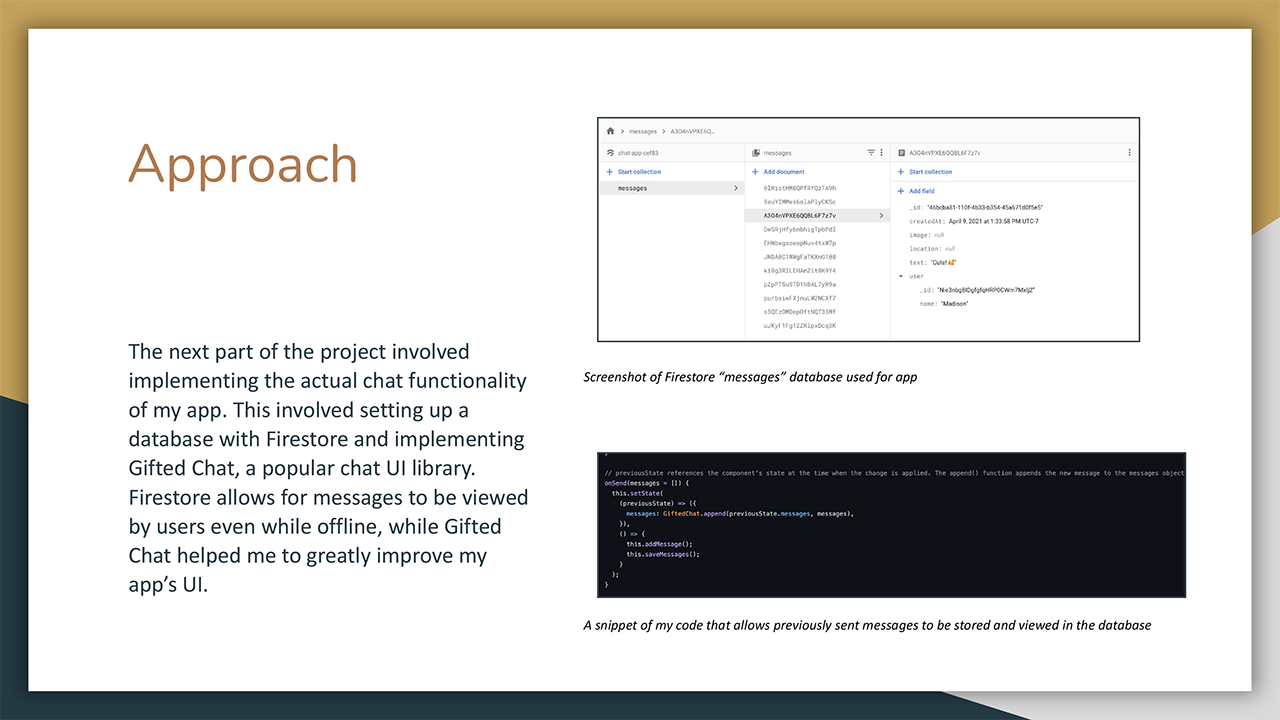
Task: Select document 0IRistHMBQPfRYQzTA9h
Action: [x=799, y=188]
